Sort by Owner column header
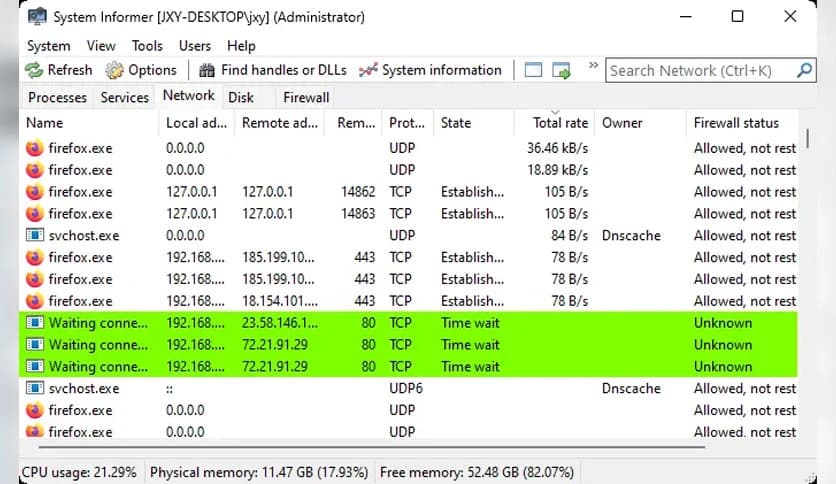The image size is (836, 484). (x=640, y=123)
